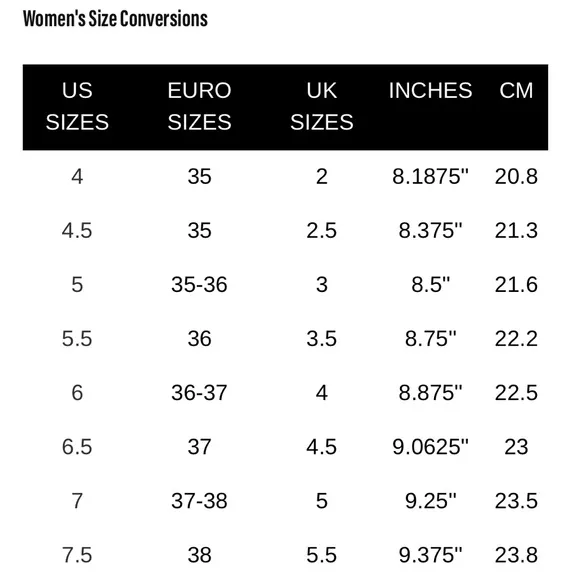Select the UK size 5.5 cell
The image size is (580, 580).
pos(321,555)
